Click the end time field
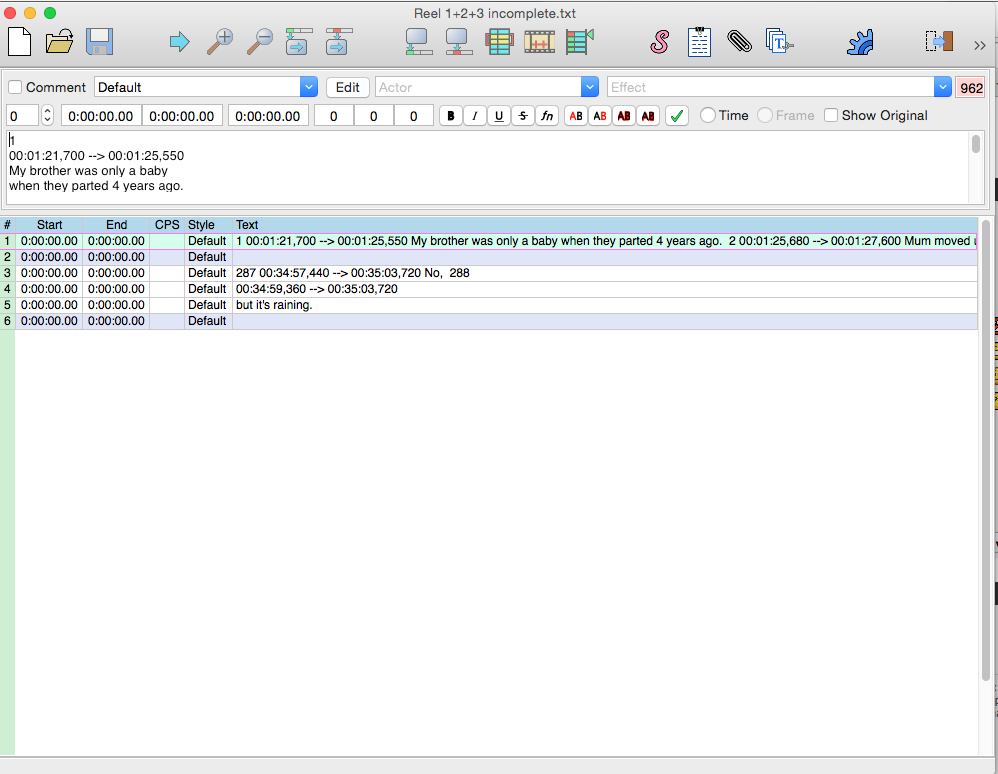Viewport: 998px width, 774px height. (x=181, y=116)
